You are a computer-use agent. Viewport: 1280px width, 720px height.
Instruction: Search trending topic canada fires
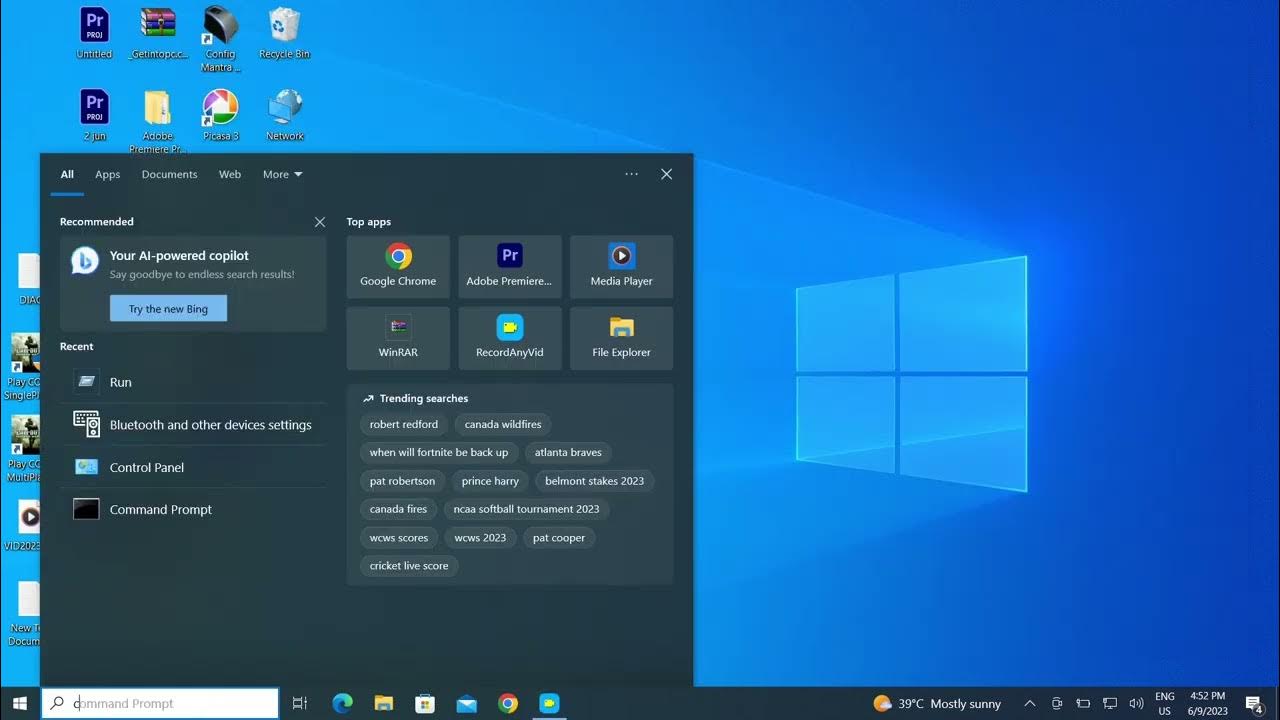pos(398,509)
